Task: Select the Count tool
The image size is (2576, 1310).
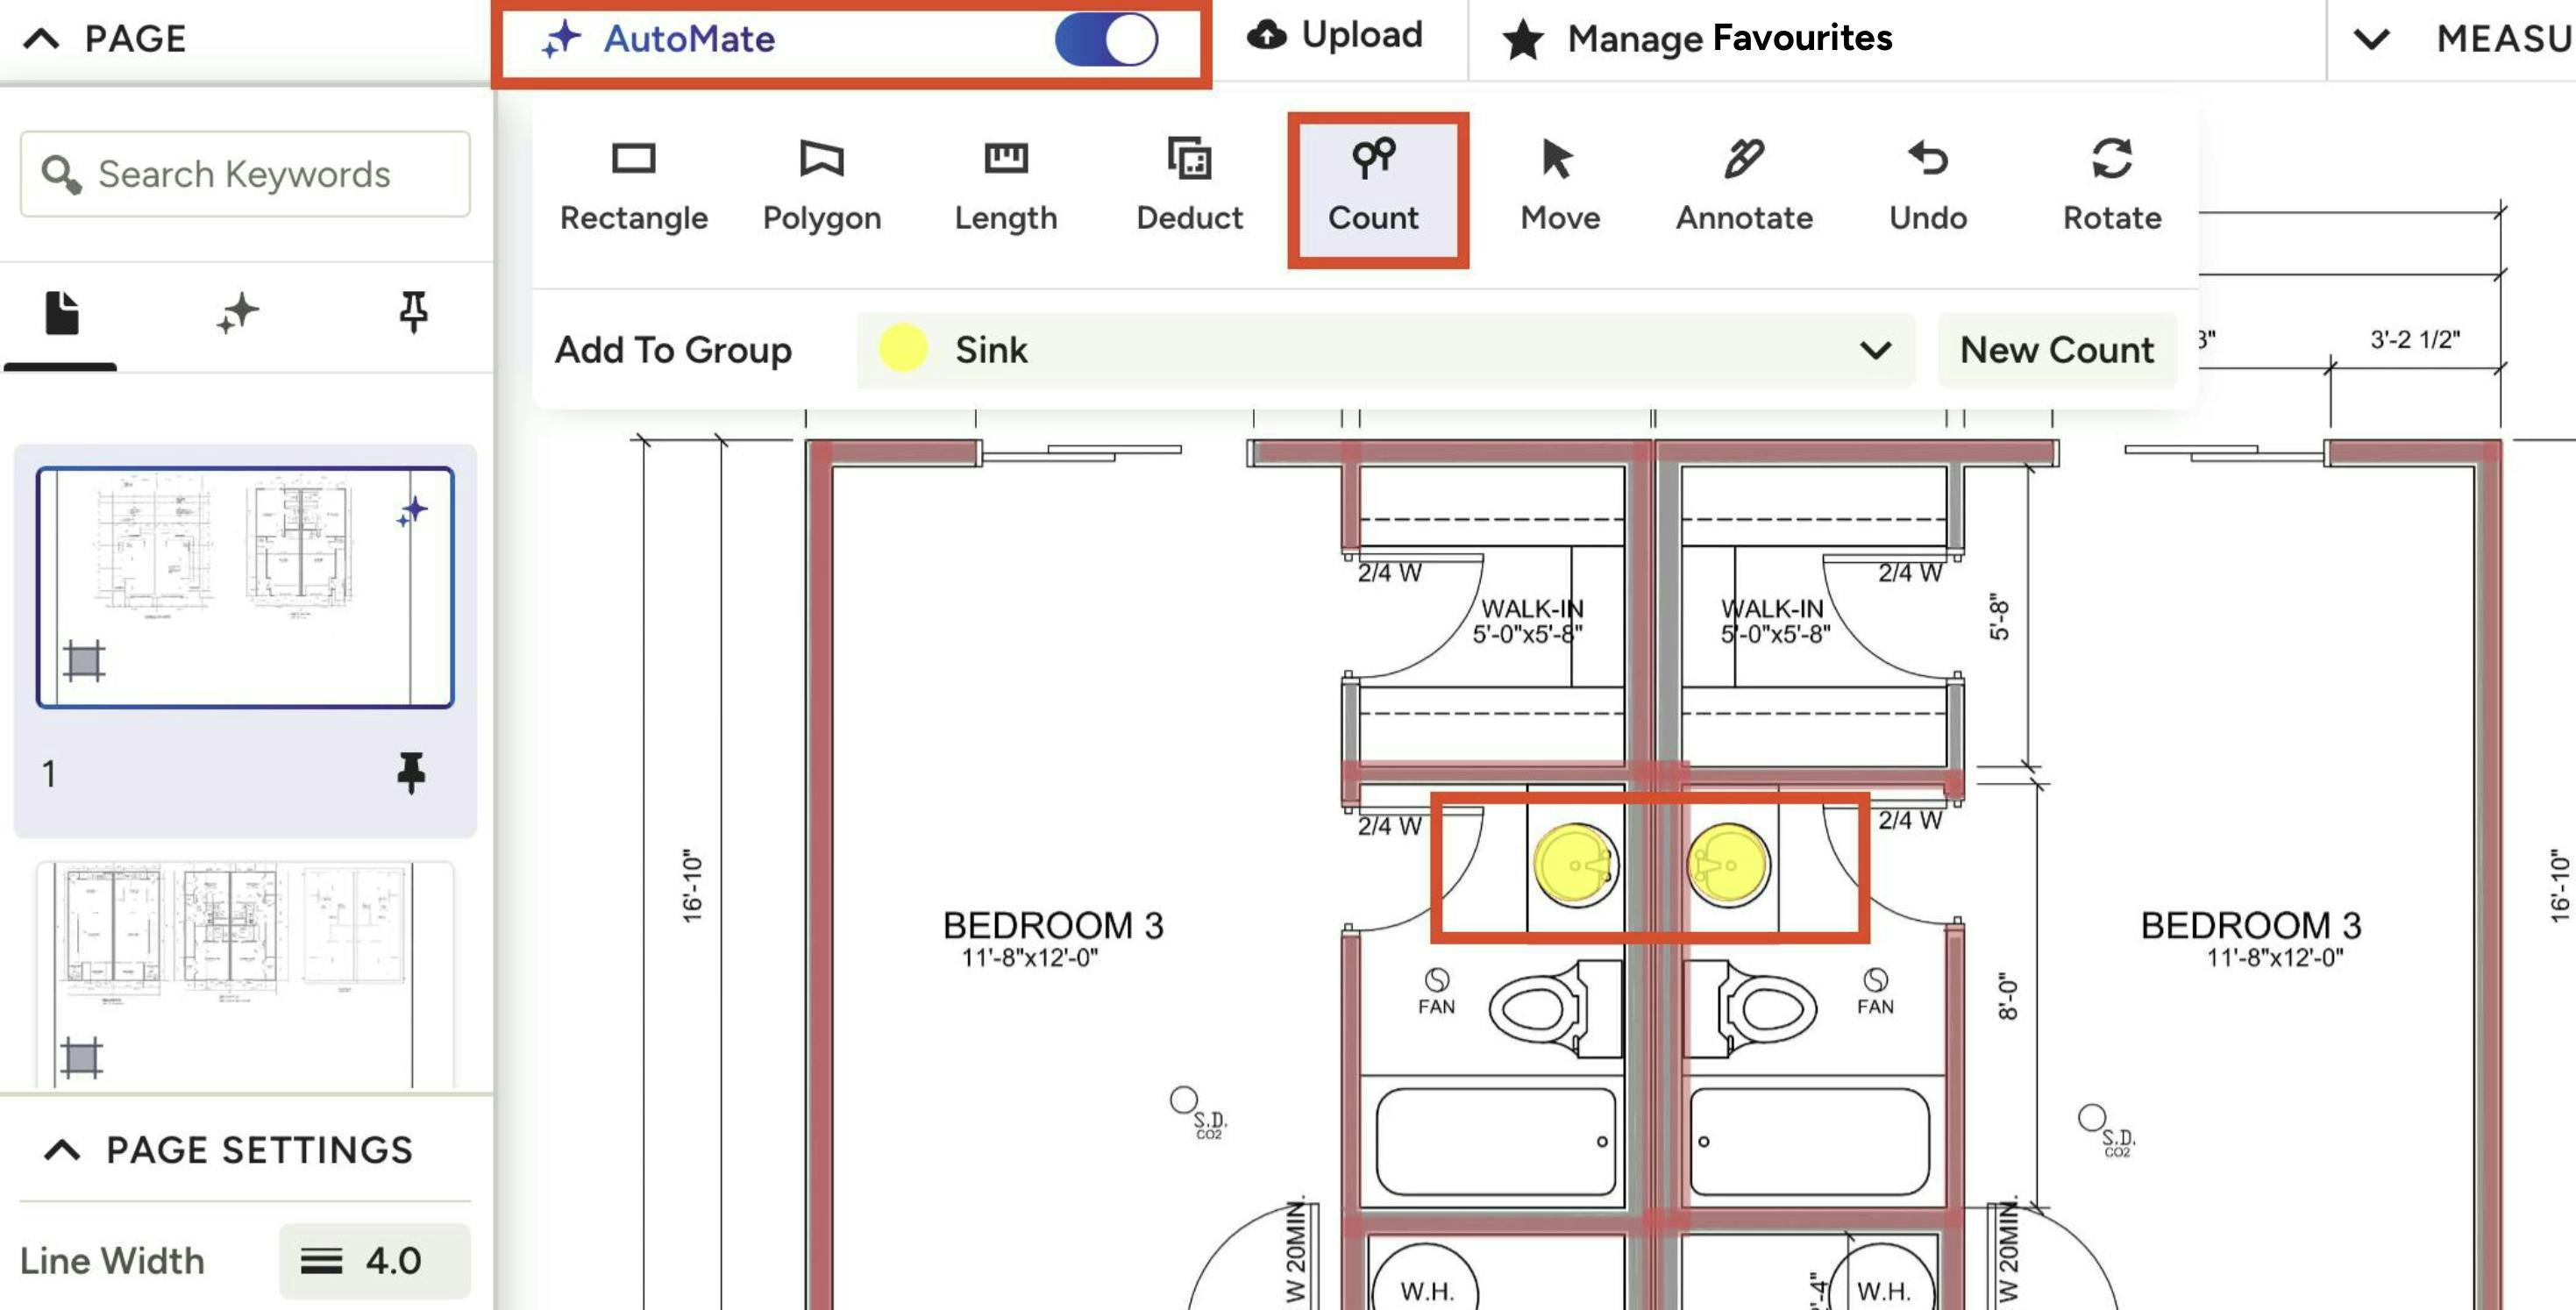Action: 1373,186
